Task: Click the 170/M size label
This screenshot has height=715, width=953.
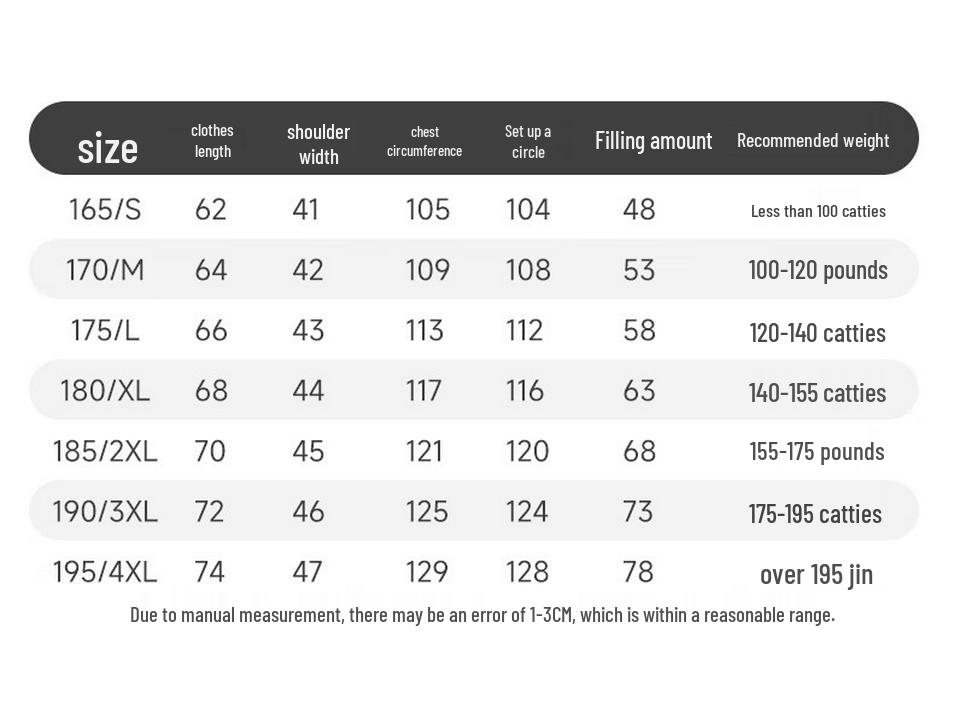Action: pyautogui.click(x=105, y=270)
